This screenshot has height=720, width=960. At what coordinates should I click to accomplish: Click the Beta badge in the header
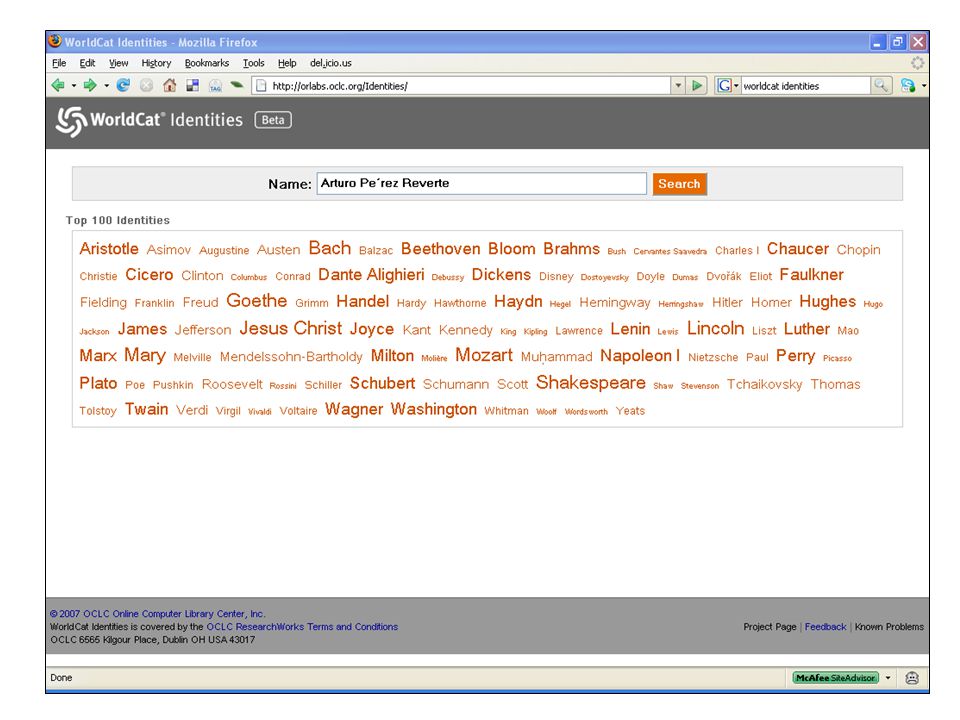click(273, 120)
